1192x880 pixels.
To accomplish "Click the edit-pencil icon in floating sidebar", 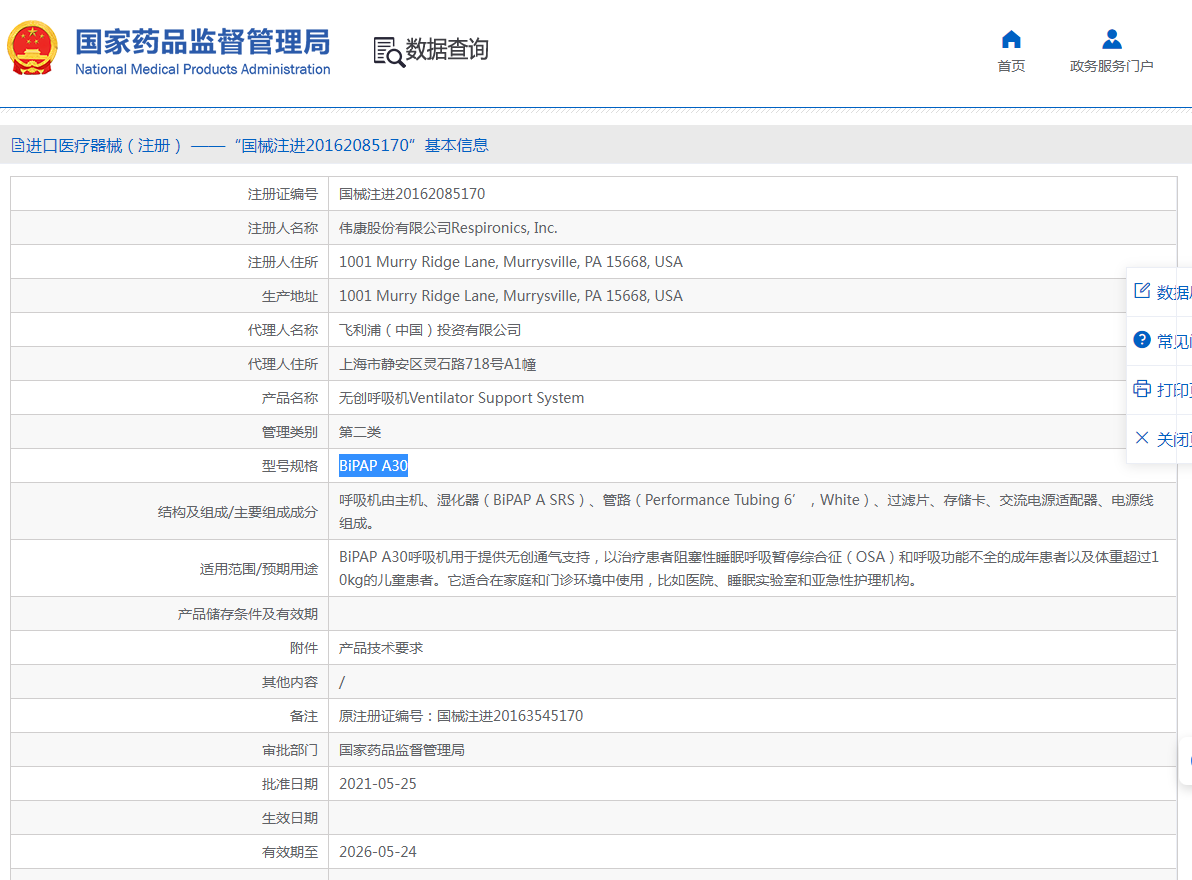I will click(1142, 291).
